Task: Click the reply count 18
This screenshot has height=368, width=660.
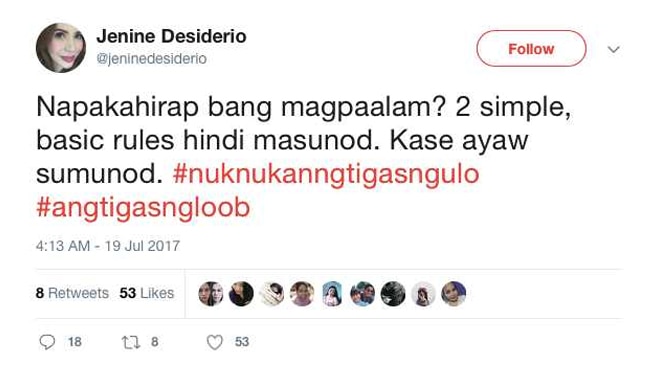Action: coord(75,342)
